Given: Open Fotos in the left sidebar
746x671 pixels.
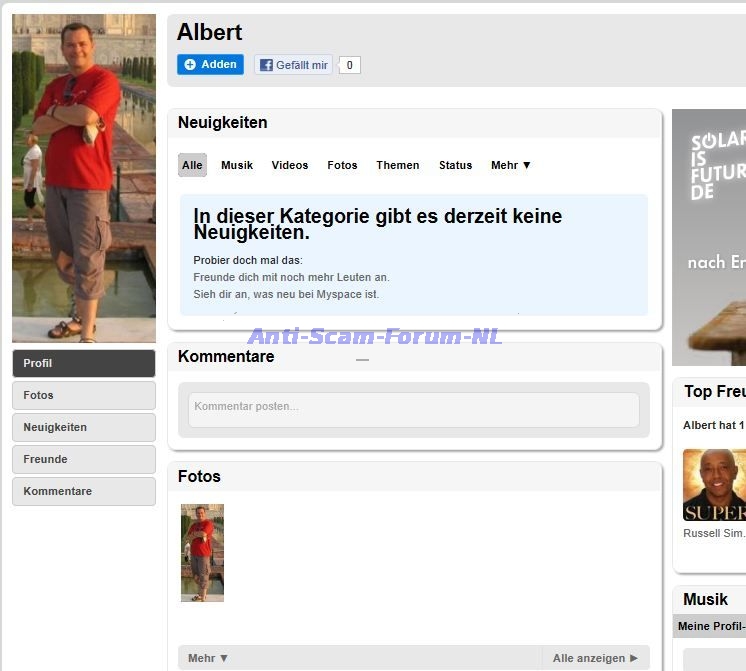Looking at the screenshot, I should (x=84, y=395).
